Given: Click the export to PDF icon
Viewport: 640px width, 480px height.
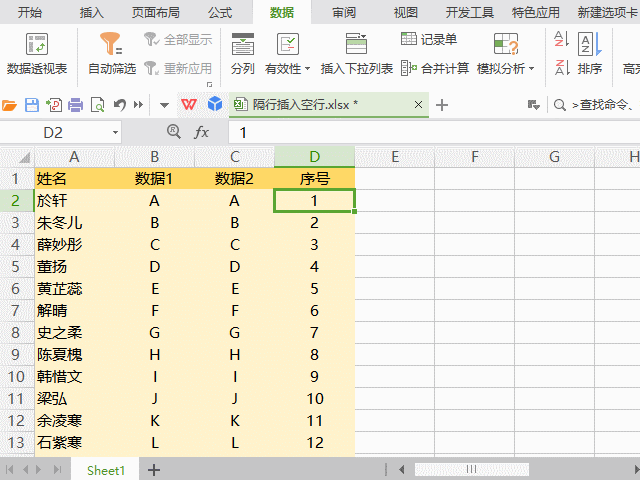Looking at the screenshot, I should (54, 105).
